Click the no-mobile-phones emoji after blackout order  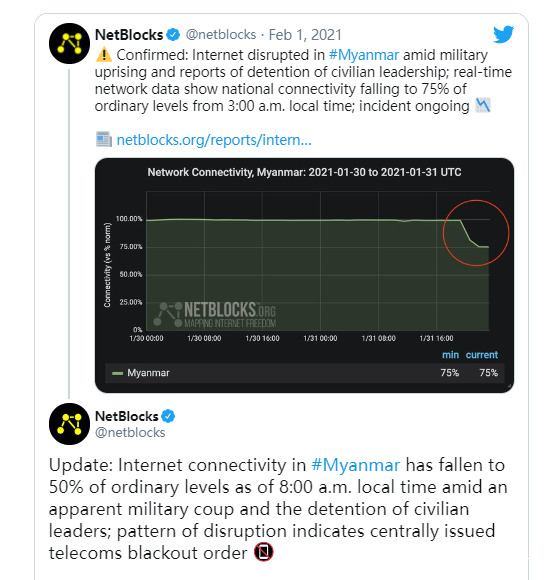[264, 552]
